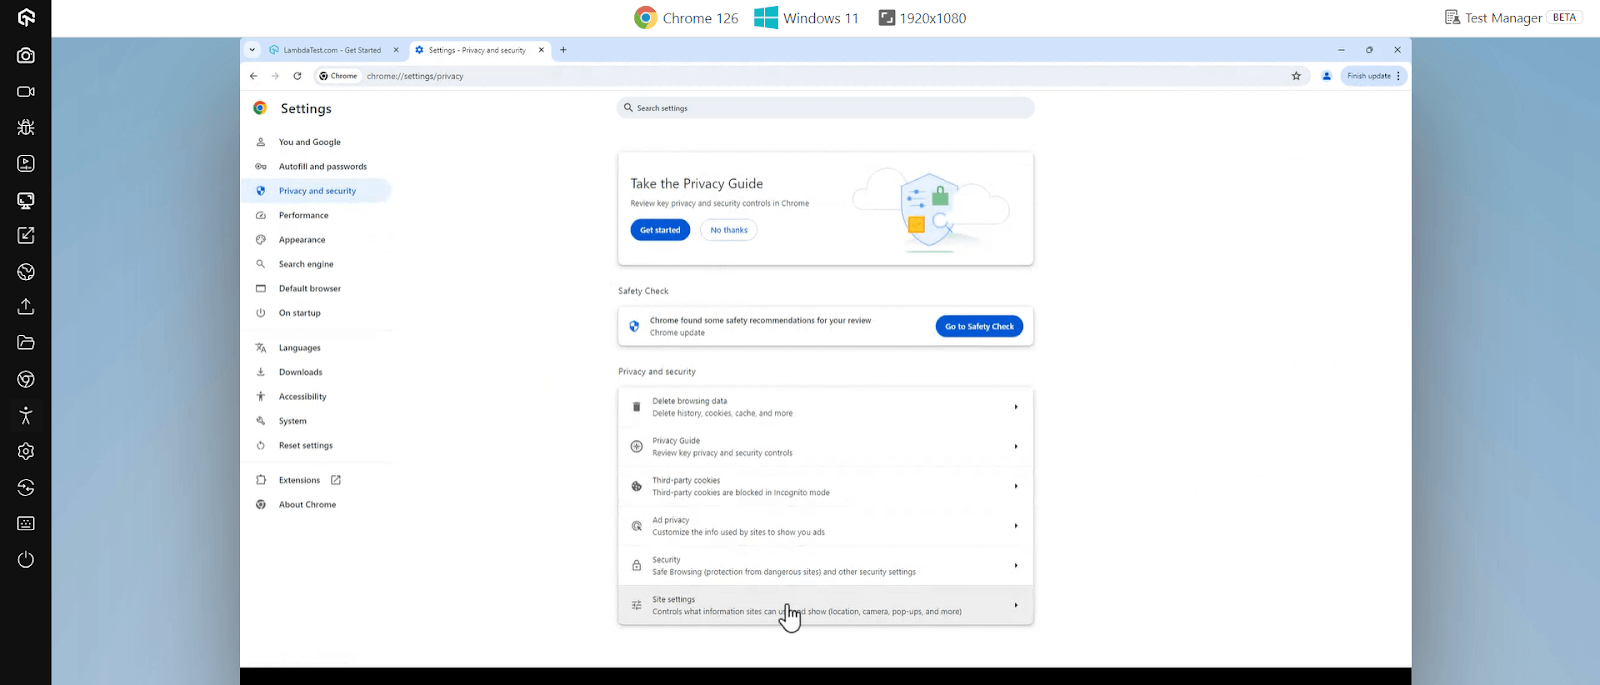The width and height of the screenshot is (1600, 685).
Task: Open Autofill and passwords section
Action: point(323,167)
